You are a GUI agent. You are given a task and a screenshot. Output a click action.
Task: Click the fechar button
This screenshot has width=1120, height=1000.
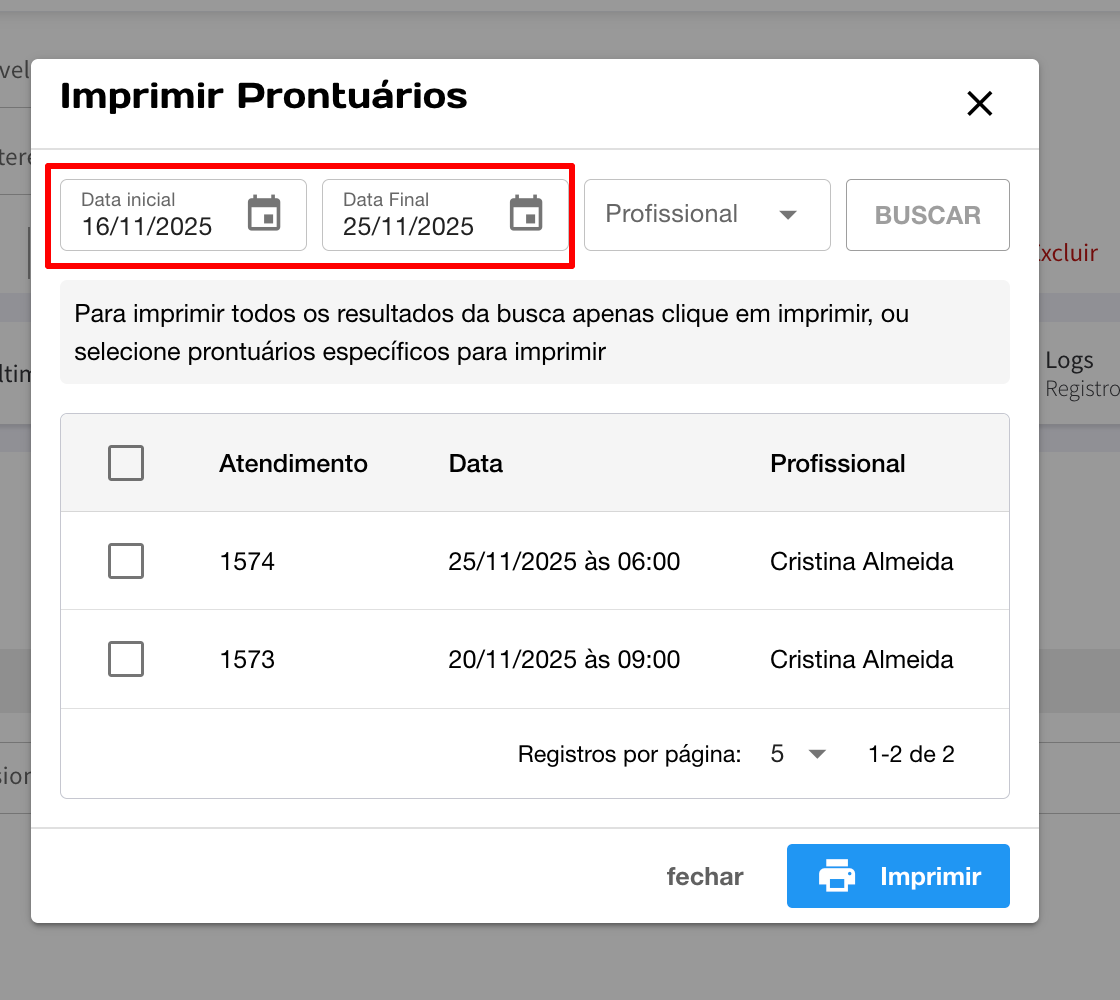pyautogui.click(x=705, y=877)
